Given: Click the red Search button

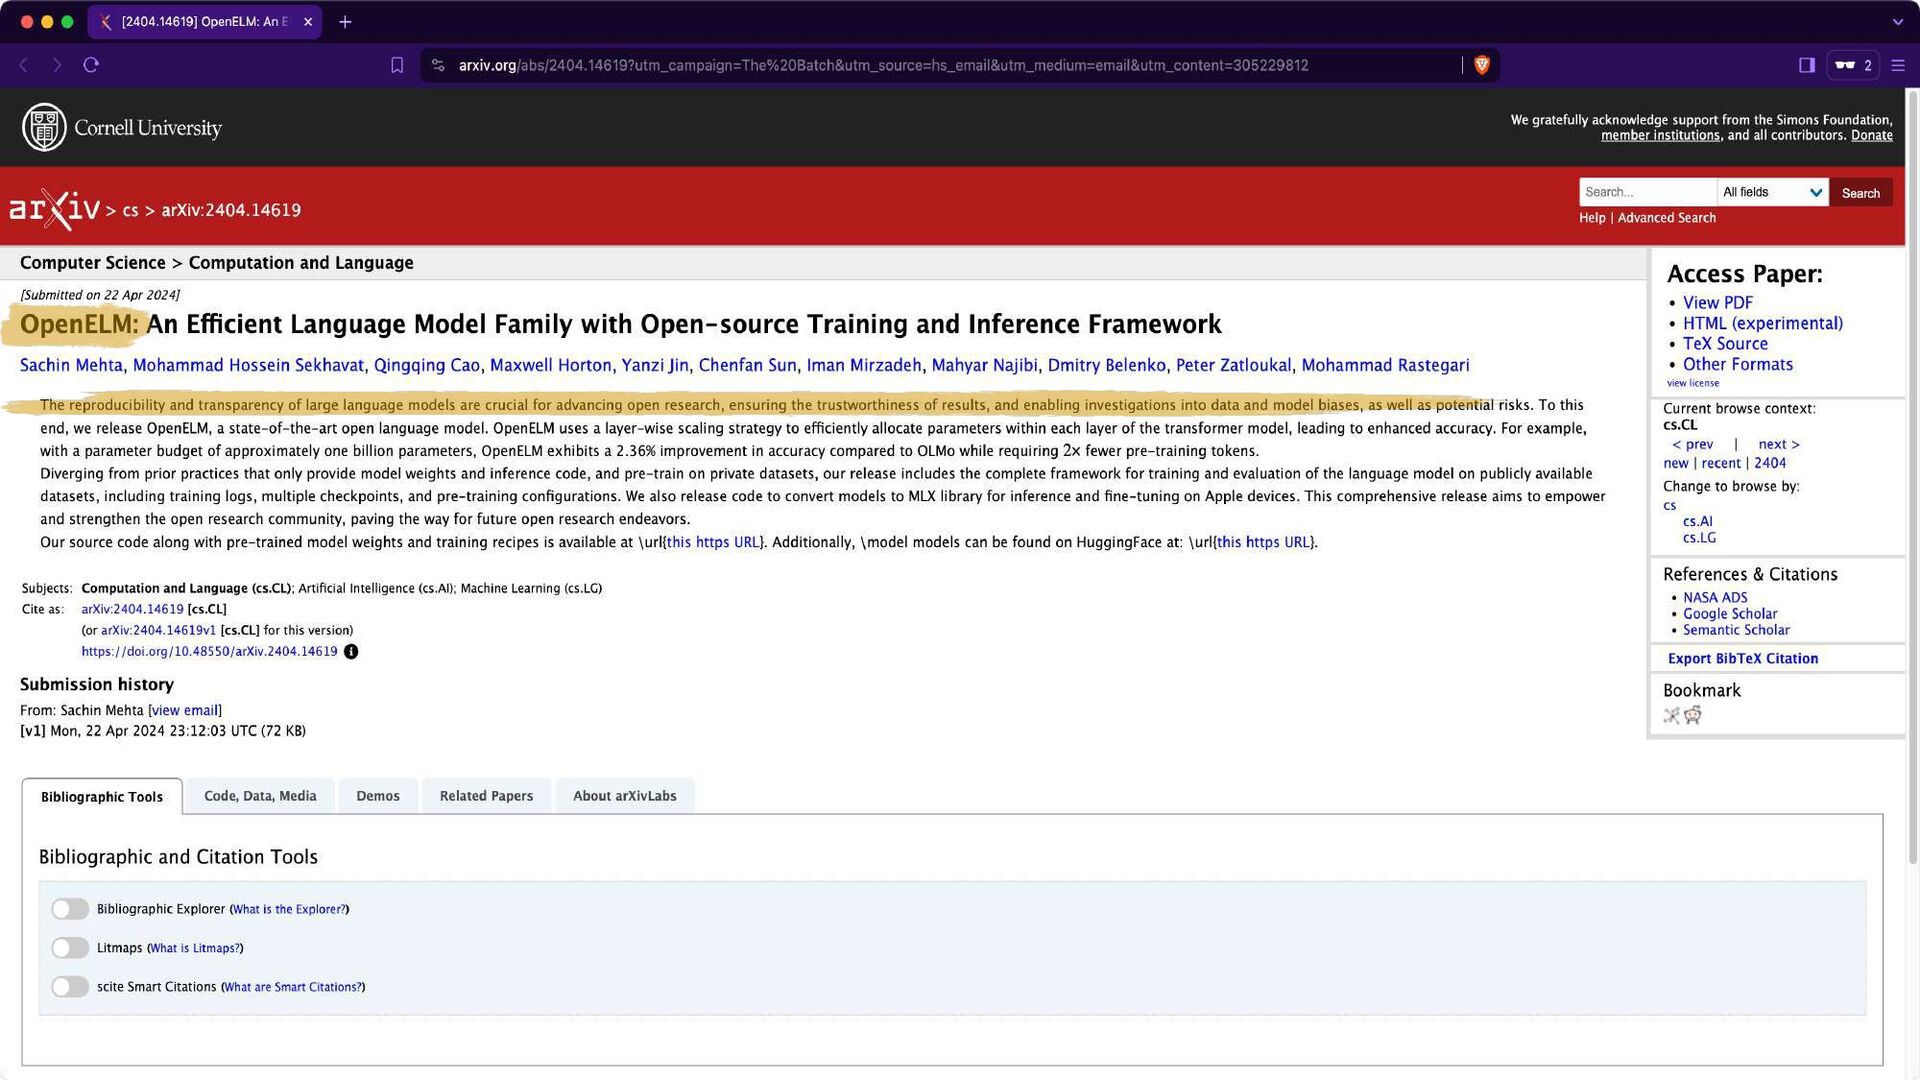Looking at the screenshot, I should (x=1860, y=193).
